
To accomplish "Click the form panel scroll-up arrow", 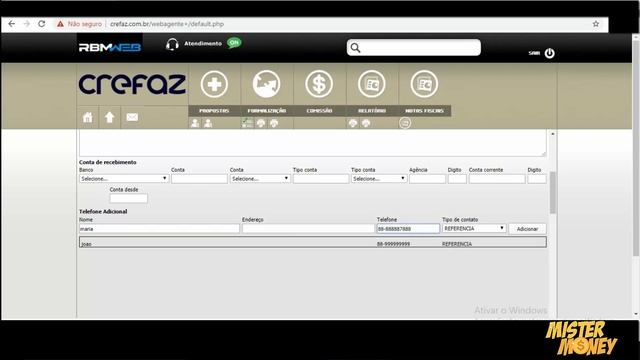I will point(553,134).
